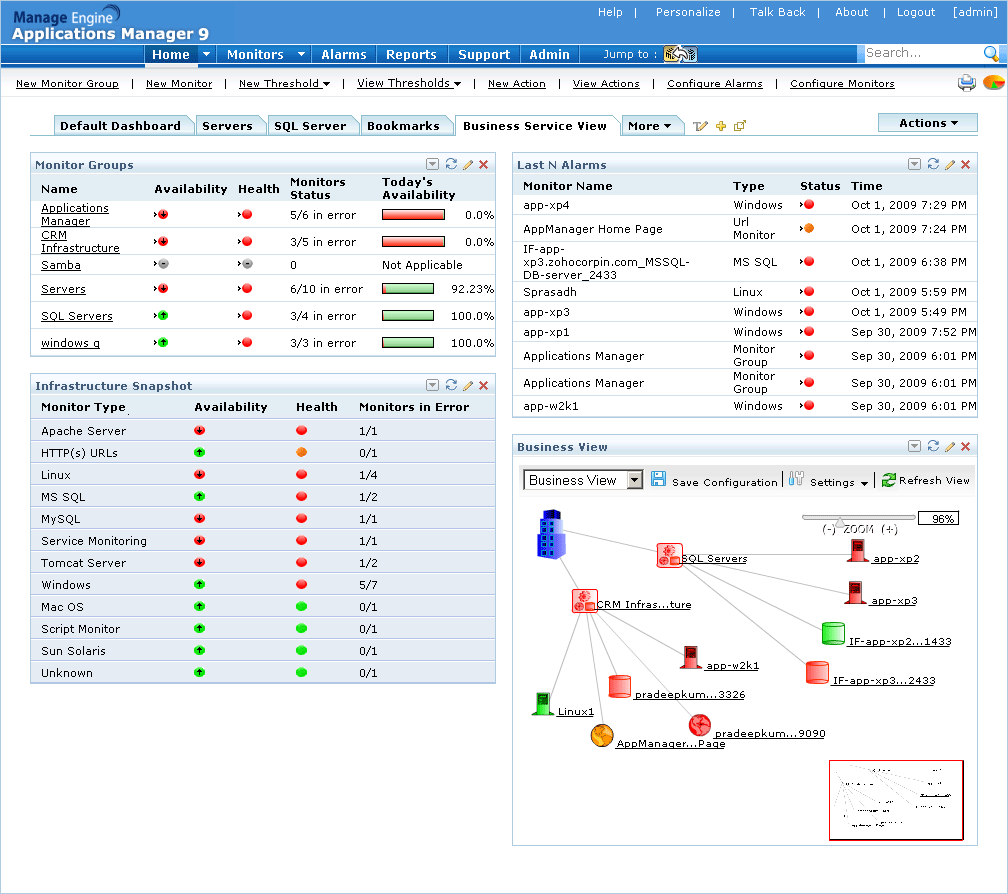1008x894 pixels.
Task: Click the Linux1 green server icon
Action: [x=542, y=704]
